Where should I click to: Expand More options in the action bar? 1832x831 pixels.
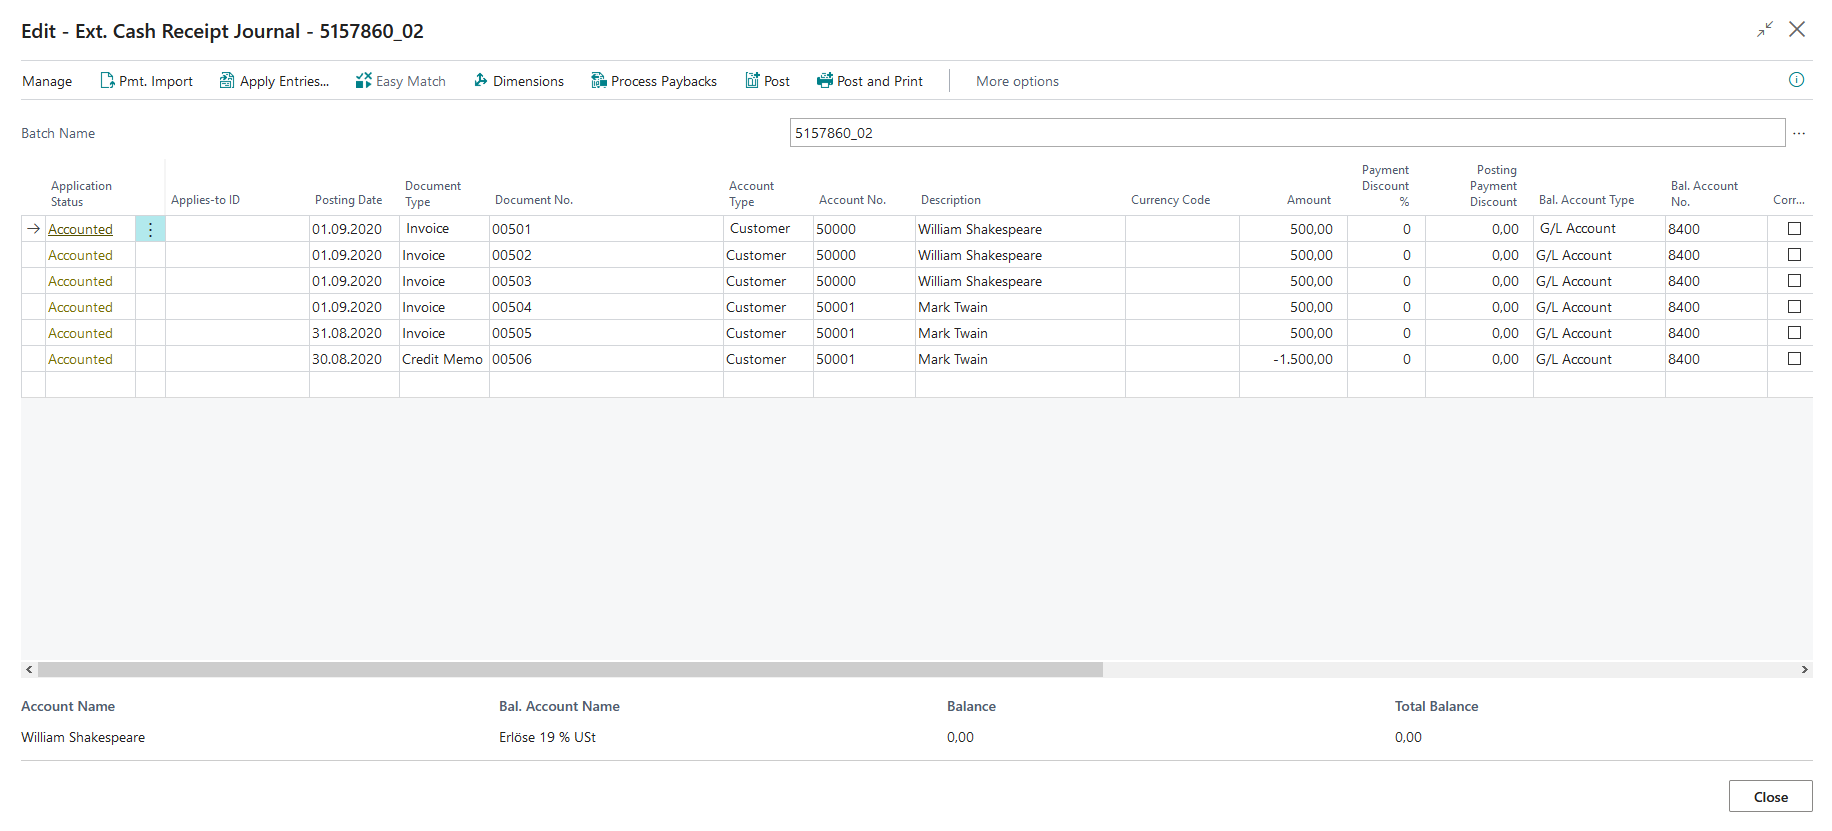tap(1017, 81)
